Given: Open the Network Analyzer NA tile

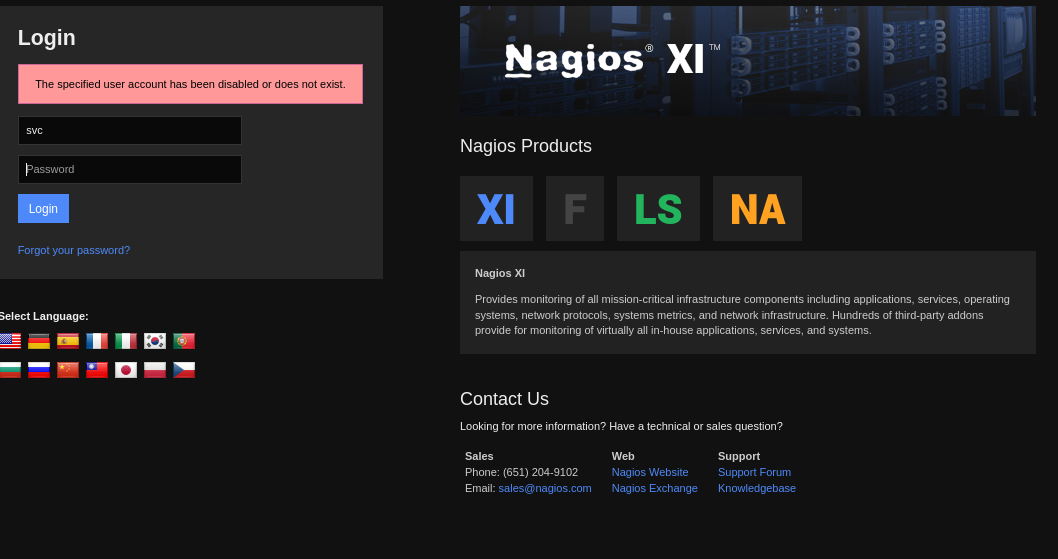Looking at the screenshot, I should click(x=758, y=209).
